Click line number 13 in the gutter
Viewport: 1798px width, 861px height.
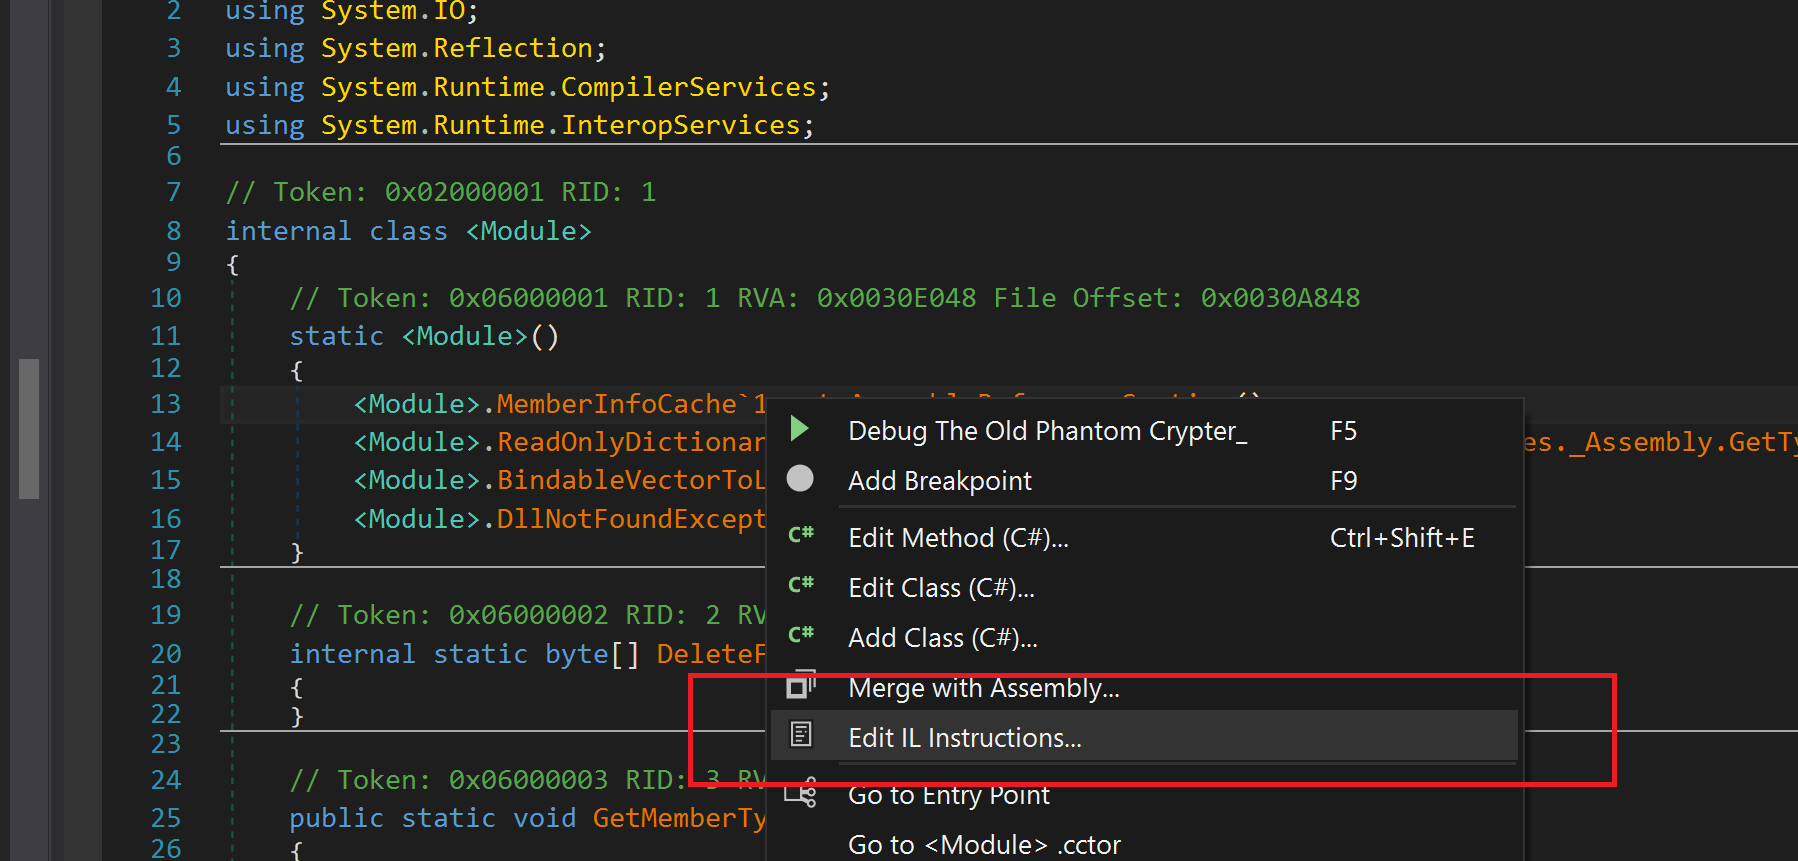coord(165,404)
